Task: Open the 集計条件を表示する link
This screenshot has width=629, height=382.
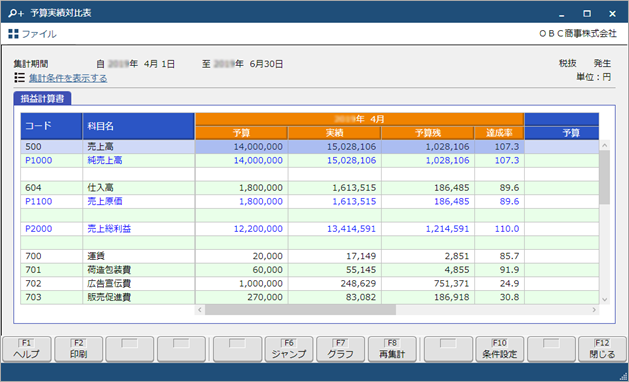Action: pyautogui.click(x=68, y=78)
